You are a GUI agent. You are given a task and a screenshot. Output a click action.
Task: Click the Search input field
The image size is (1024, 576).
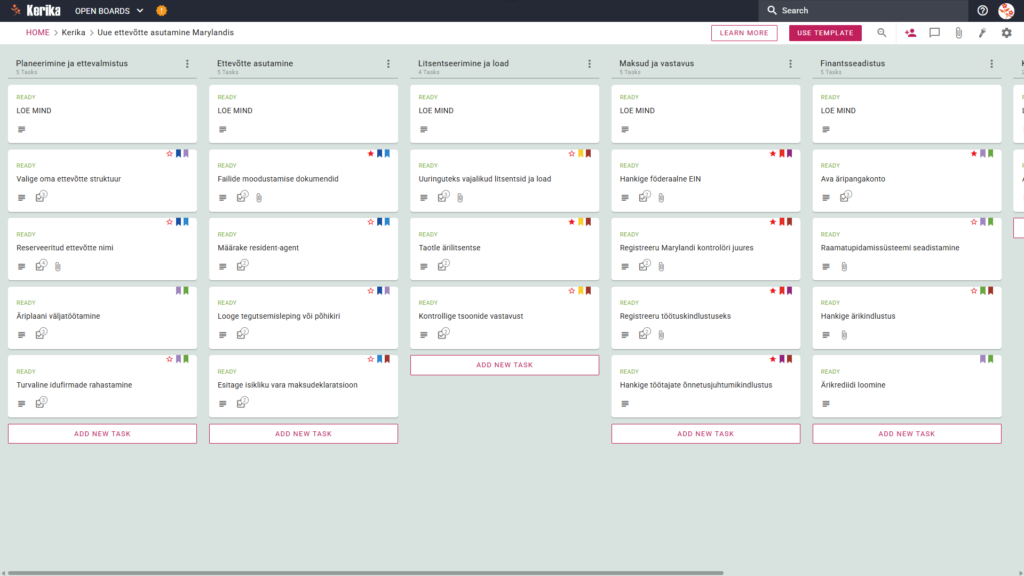pos(863,10)
